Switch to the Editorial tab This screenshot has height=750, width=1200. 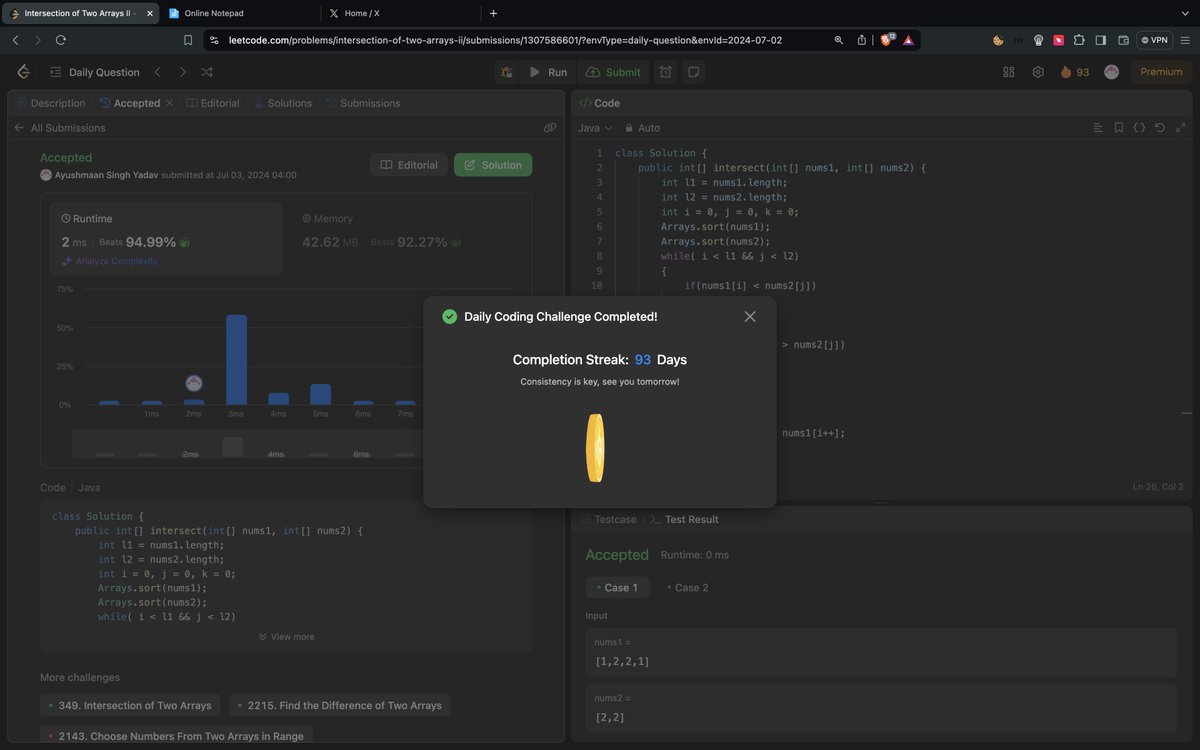[x=214, y=103]
